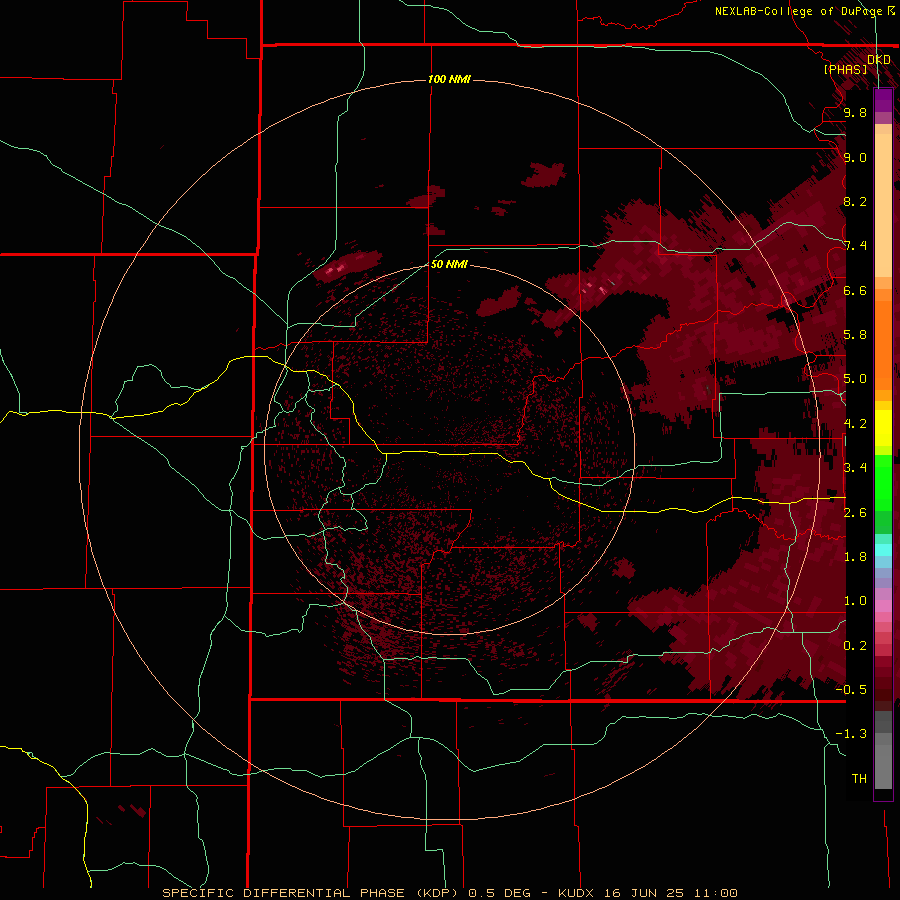The height and width of the screenshot is (900, 900).
Task: Click the 4.2 value on the color scale
Action: pos(855,424)
